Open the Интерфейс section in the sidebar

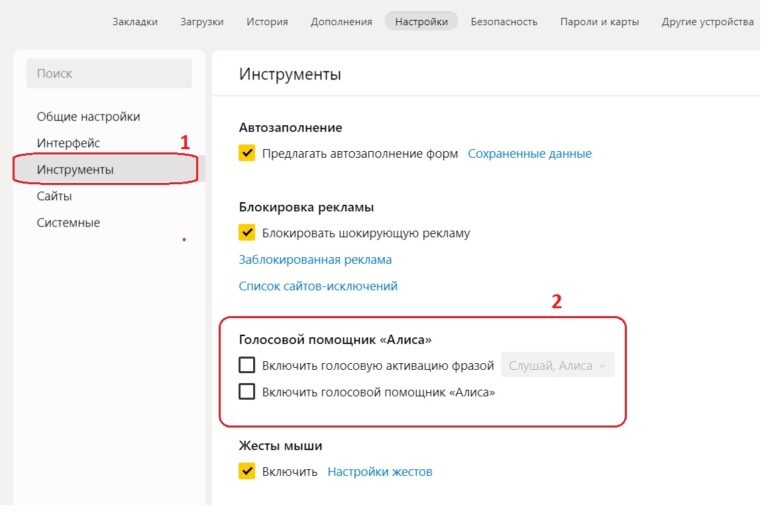pos(68,143)
